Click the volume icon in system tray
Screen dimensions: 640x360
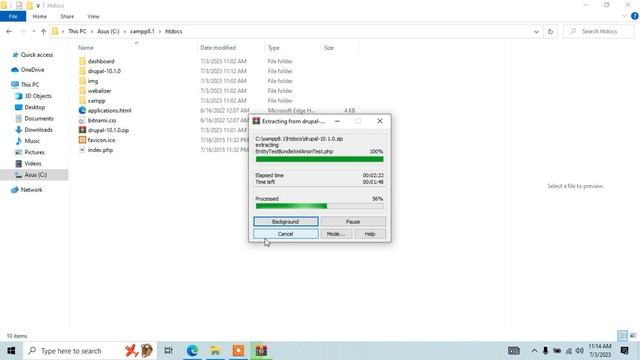[x=580, y=351]
